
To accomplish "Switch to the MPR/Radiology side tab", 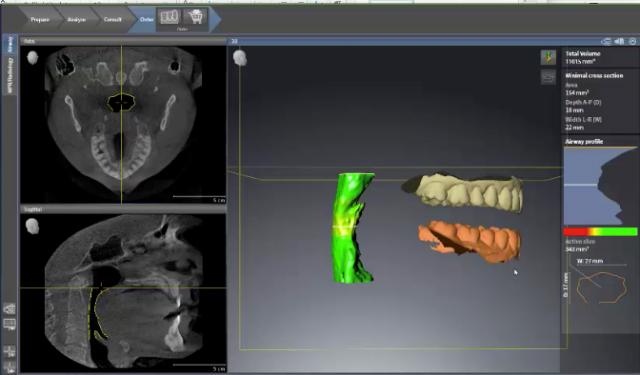I will coord(10,75).
